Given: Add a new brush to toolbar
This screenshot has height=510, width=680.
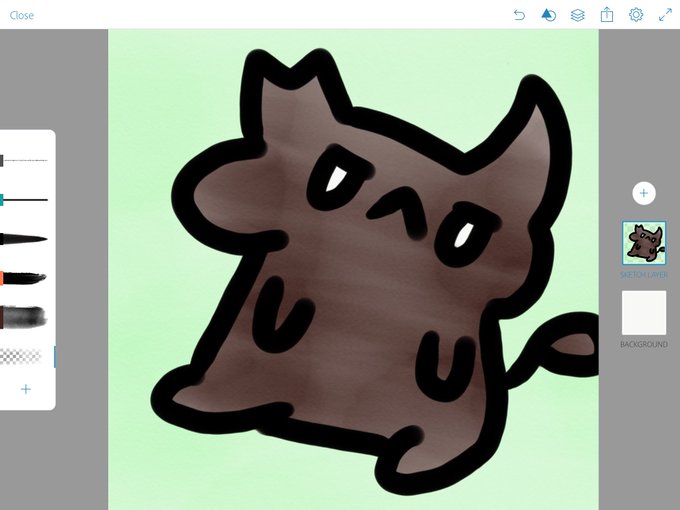Looking at the screenshot, I should 26,389.
